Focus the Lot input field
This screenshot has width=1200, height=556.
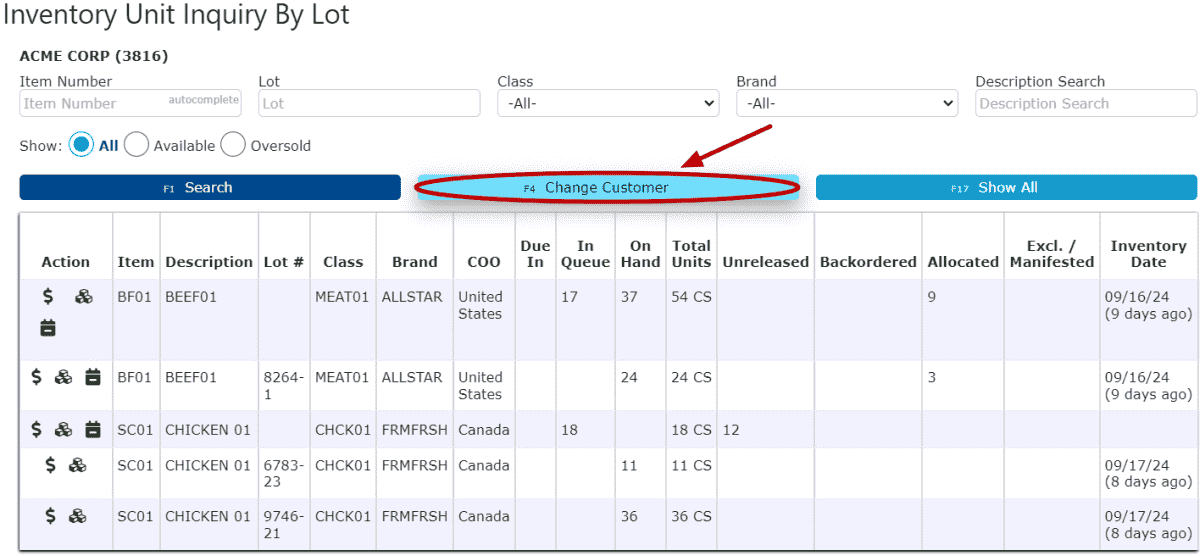[369, 103]
